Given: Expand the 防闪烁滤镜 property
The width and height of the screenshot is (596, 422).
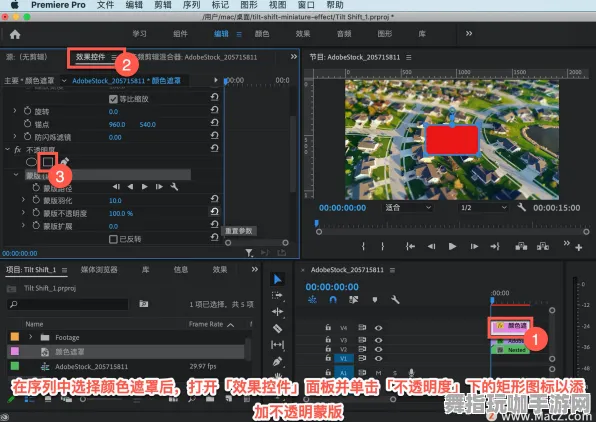Looking at the screenshot, I should 15,136.
